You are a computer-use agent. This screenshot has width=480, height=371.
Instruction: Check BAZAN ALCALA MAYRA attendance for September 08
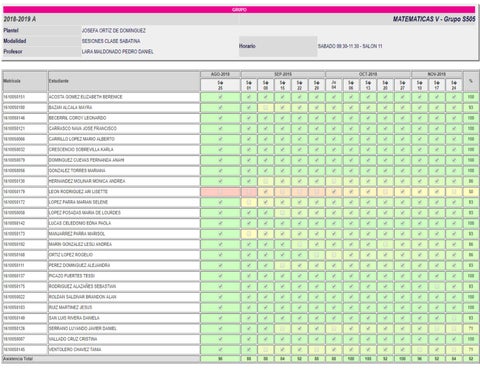point(266,108)
